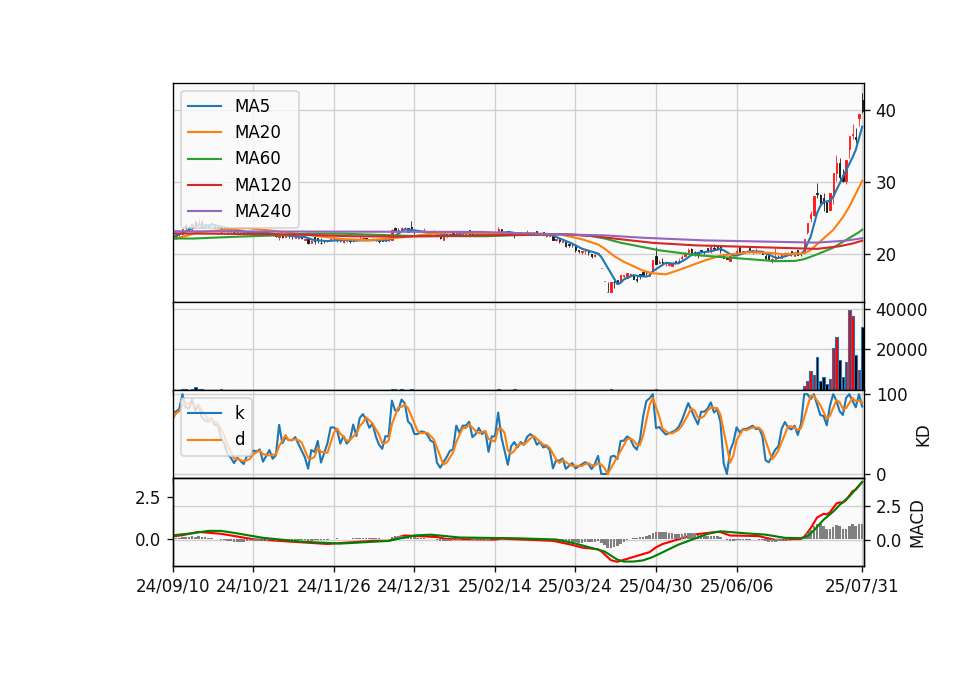This screenshot has height=690, width=960.
Task: Click the price axis value 20
Action: pyautogui.click(x=886, y=255)
